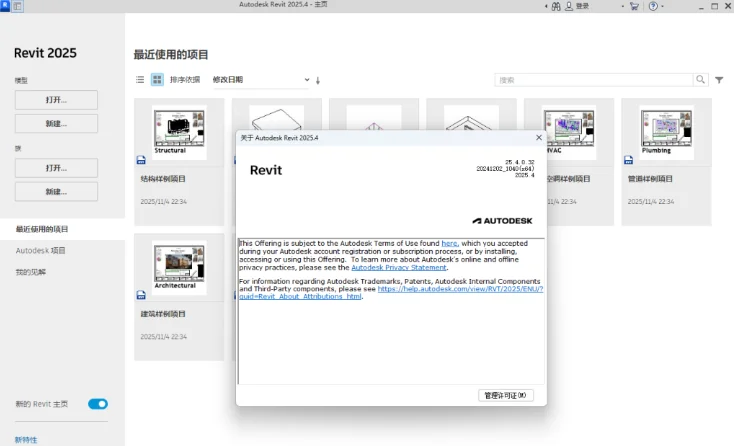734x446 pixels.
Task: Maximize the Revit window
Action: click(x=714, y=6)
